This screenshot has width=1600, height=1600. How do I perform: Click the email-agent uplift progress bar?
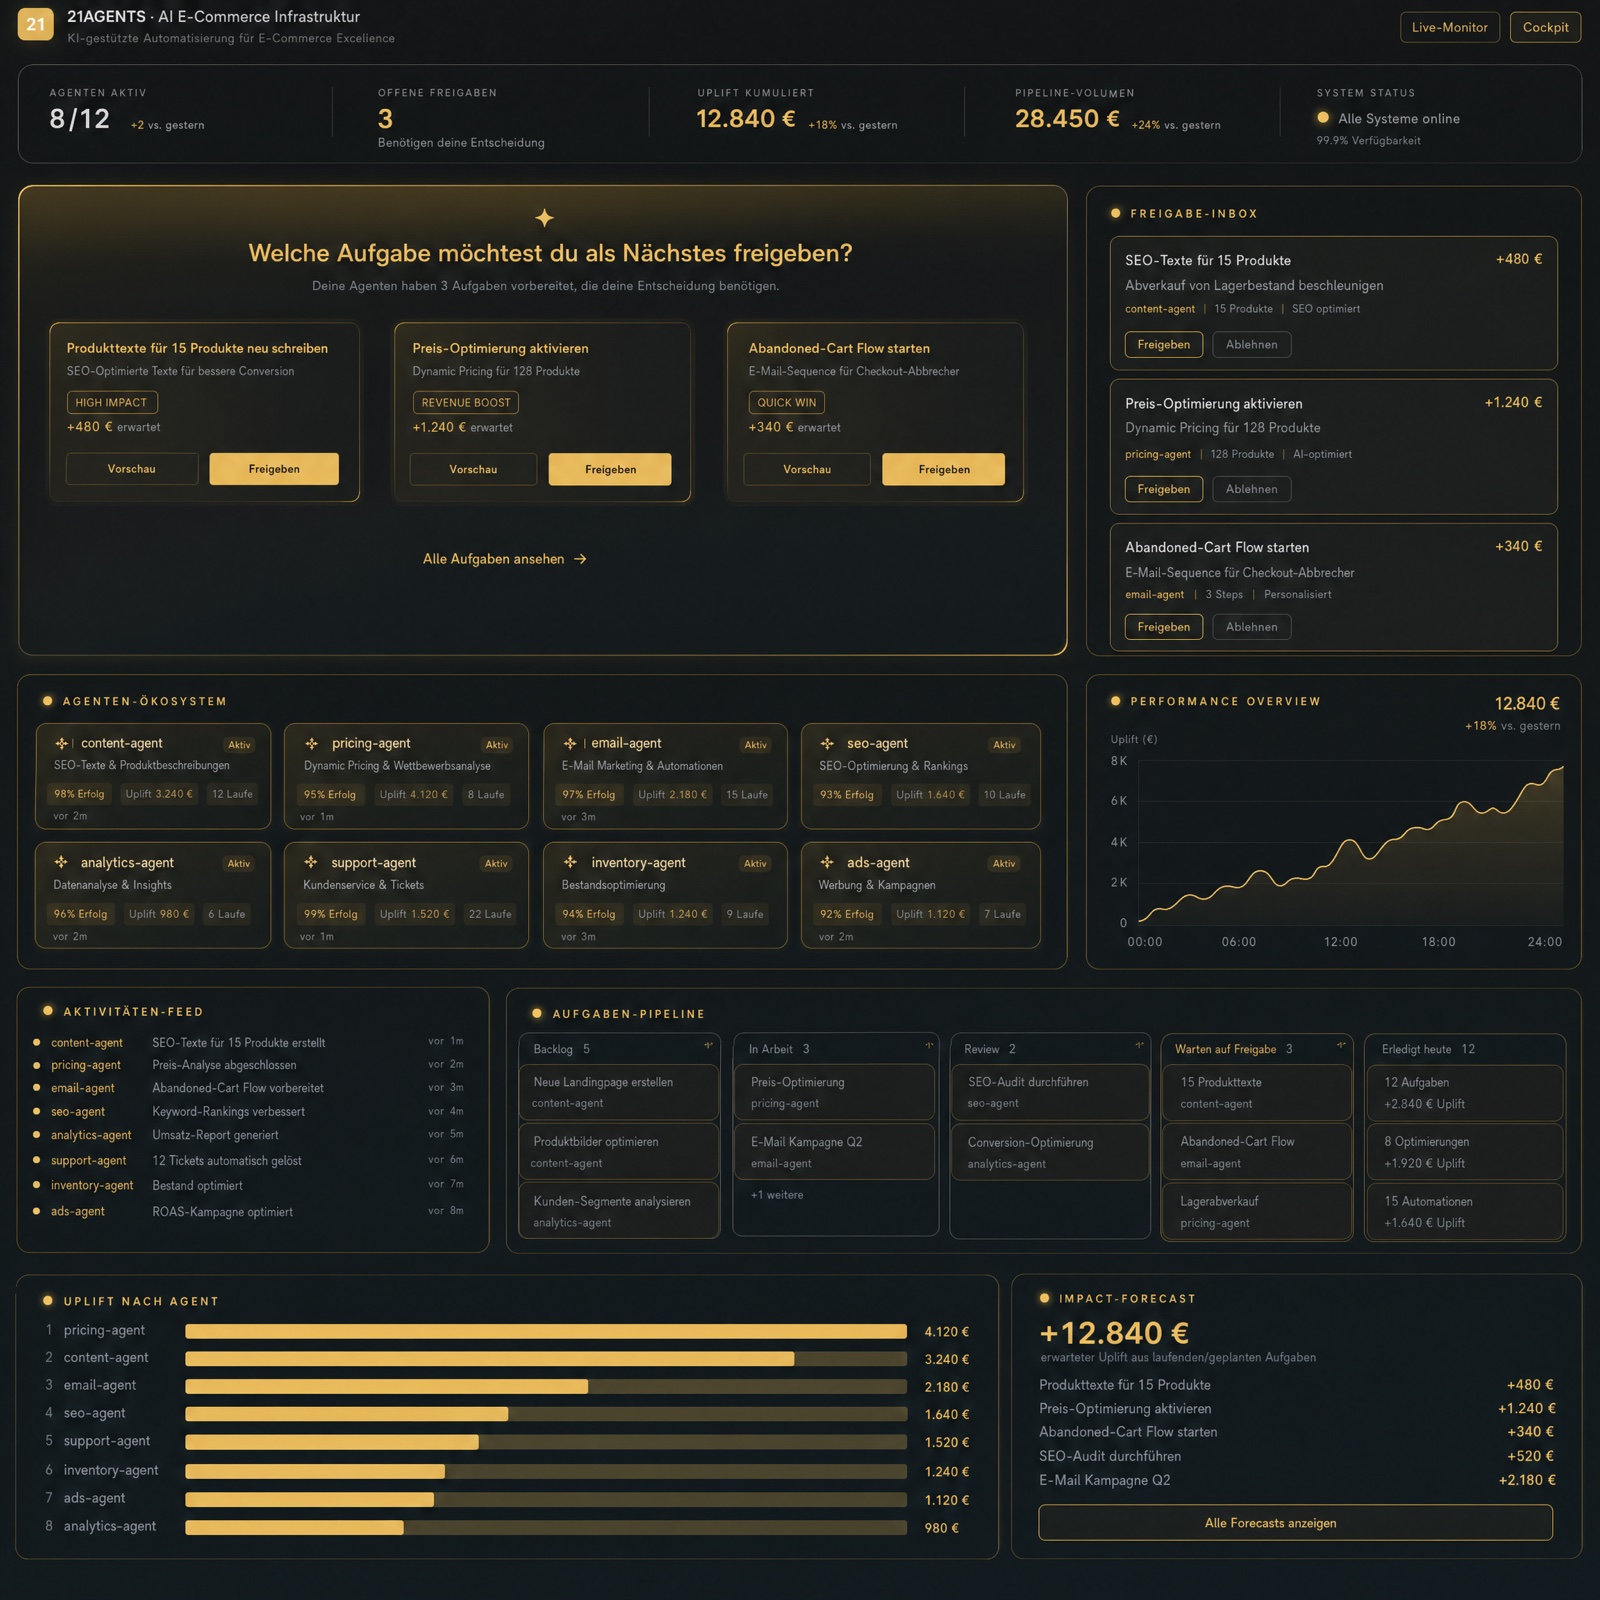[546, 1387]
